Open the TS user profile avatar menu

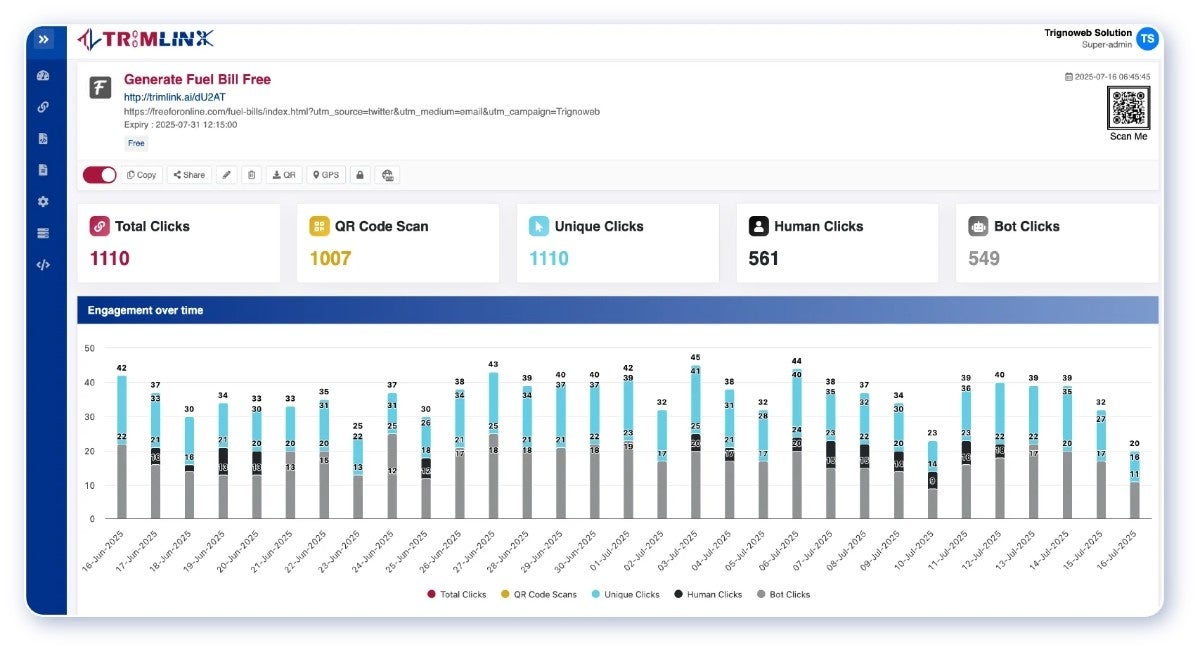click(1147, 39)
